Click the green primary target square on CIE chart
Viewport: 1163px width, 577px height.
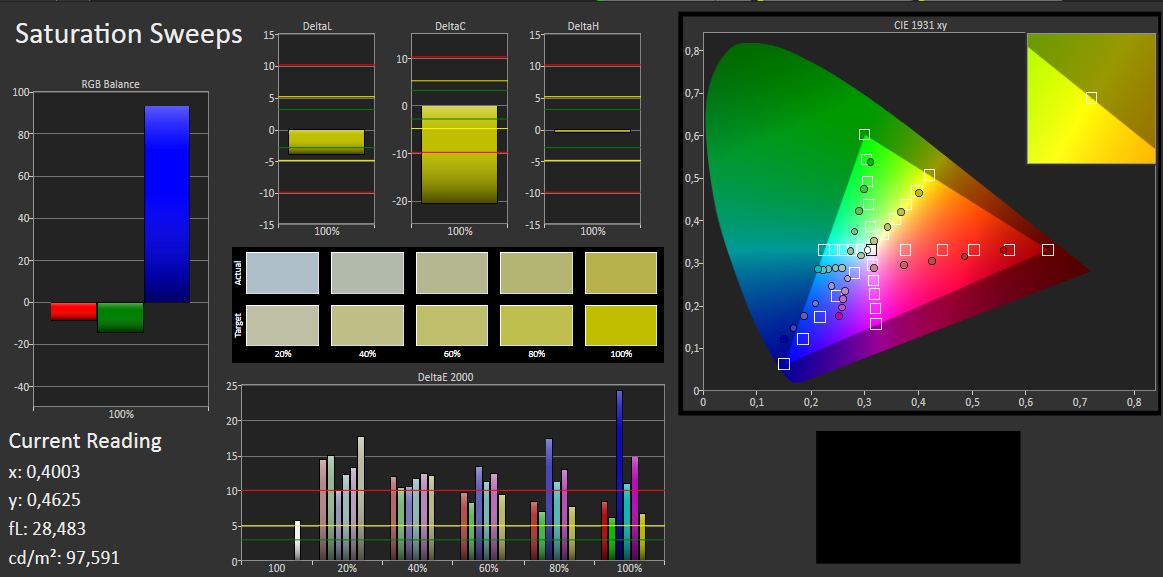click(x=864, y=134)
